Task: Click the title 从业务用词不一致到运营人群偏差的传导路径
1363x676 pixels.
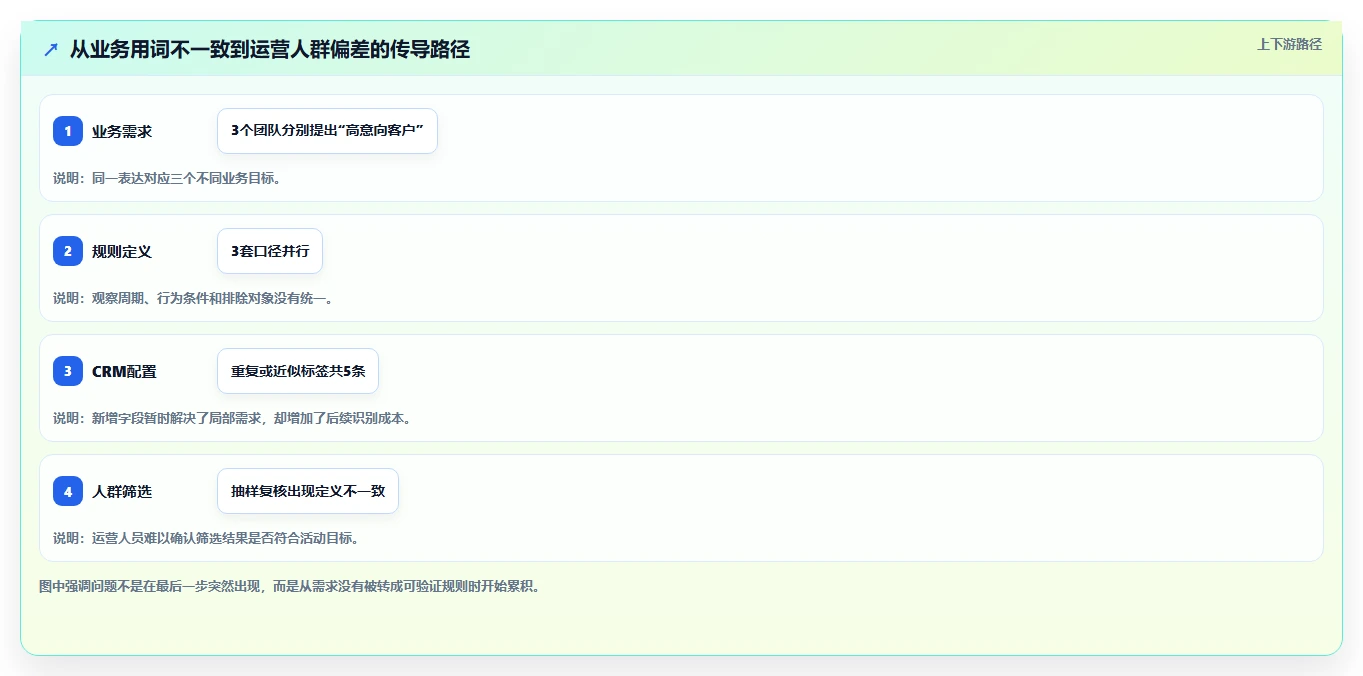Action: (x=269, y=49)
